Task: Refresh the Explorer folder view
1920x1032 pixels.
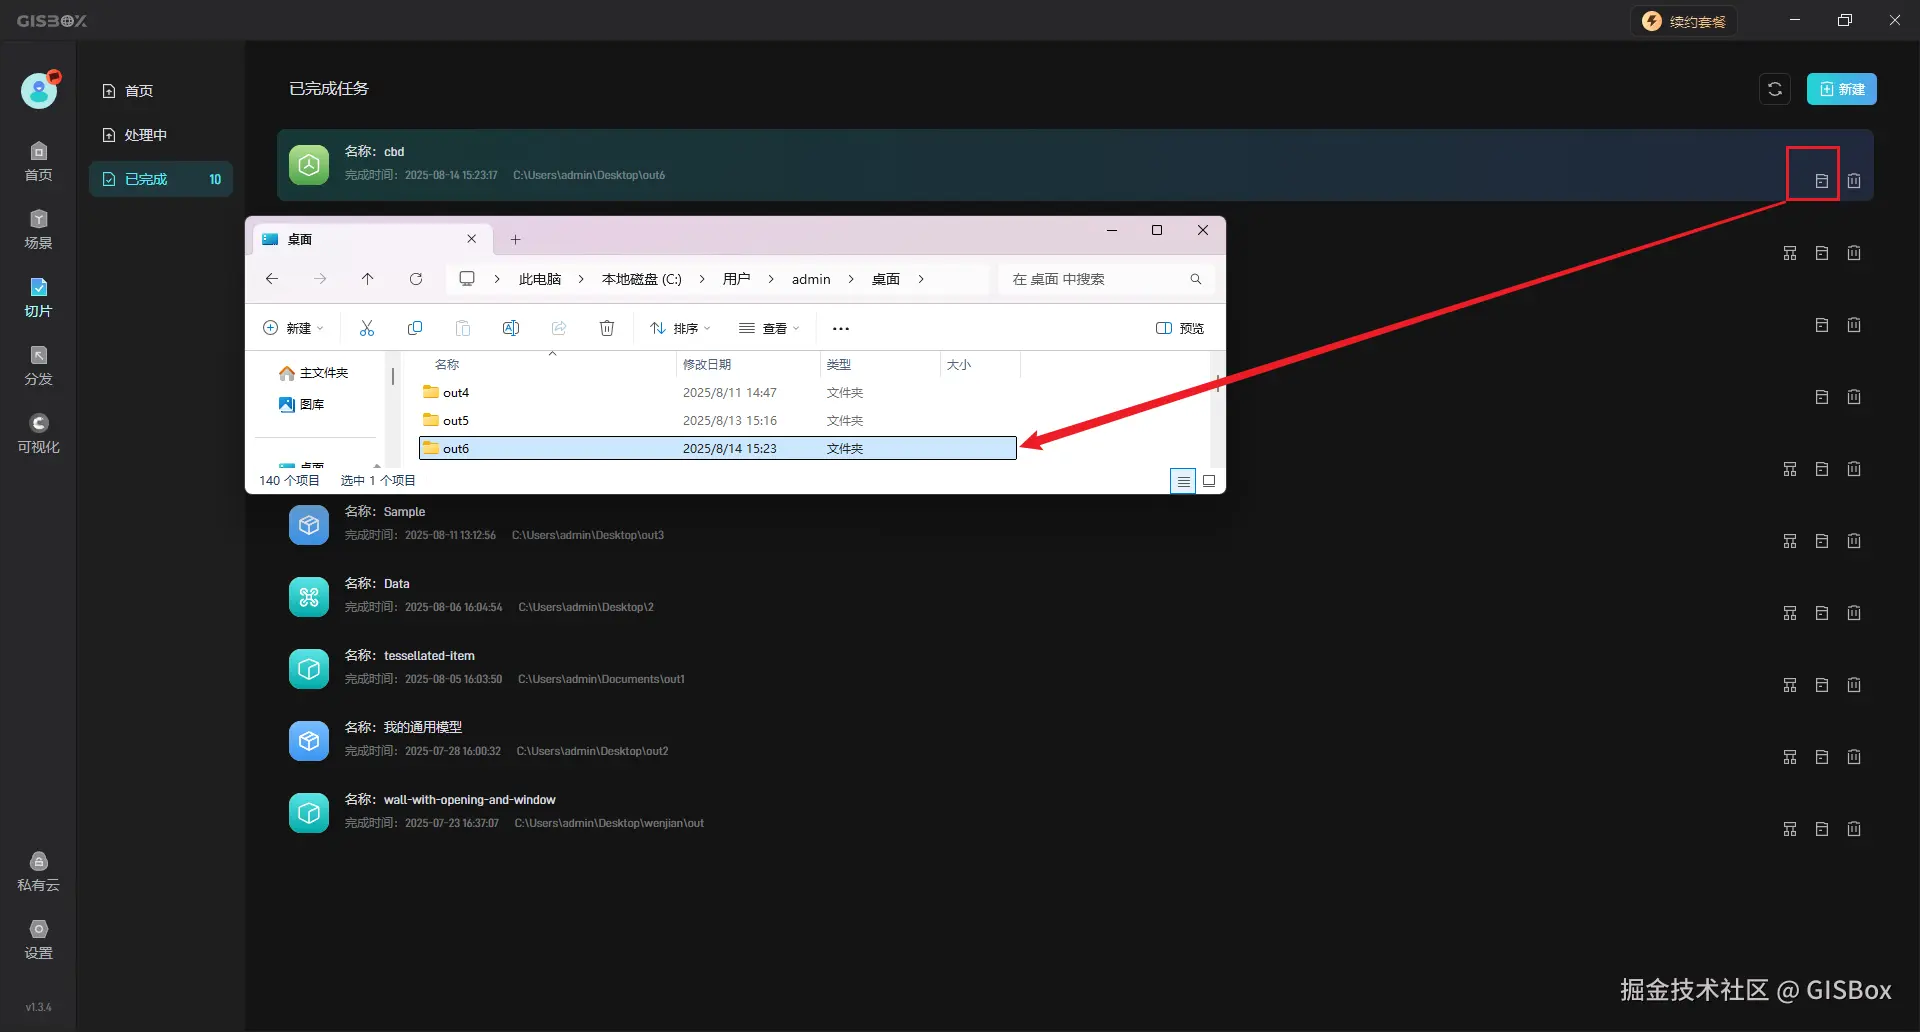Action: (416, 279)
